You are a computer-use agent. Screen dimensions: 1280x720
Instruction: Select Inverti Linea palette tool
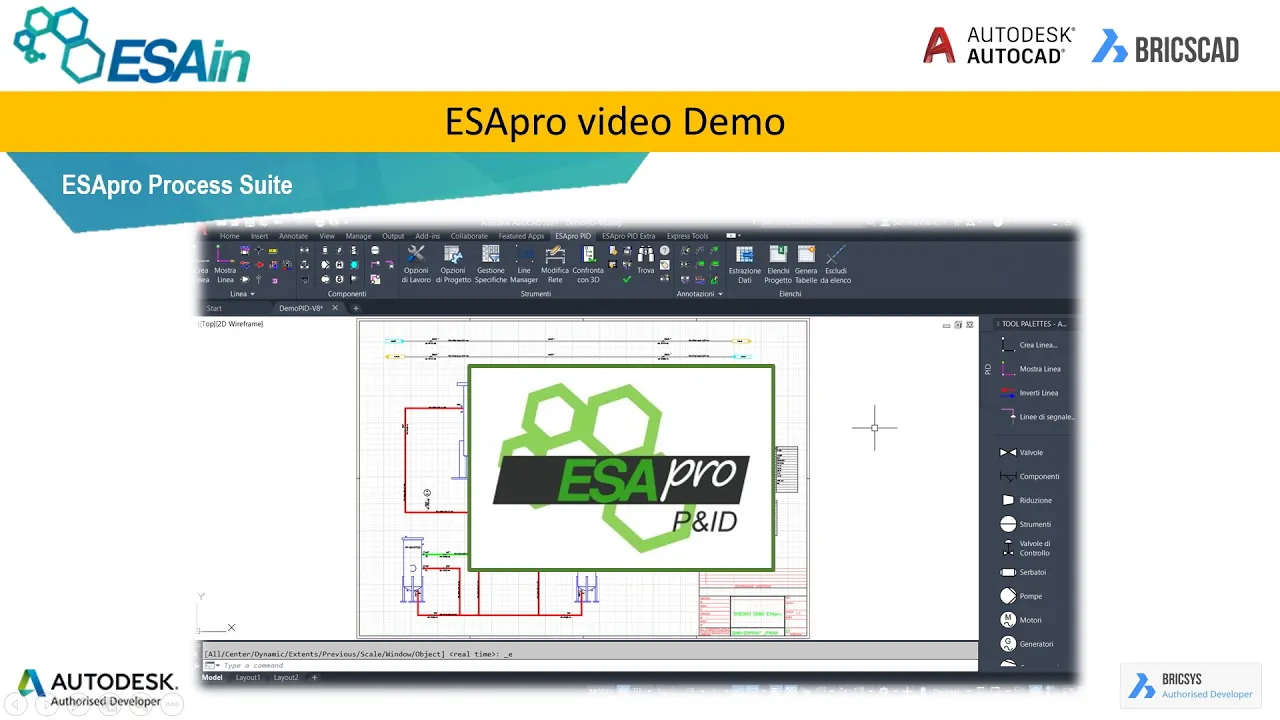(1030, 393)
